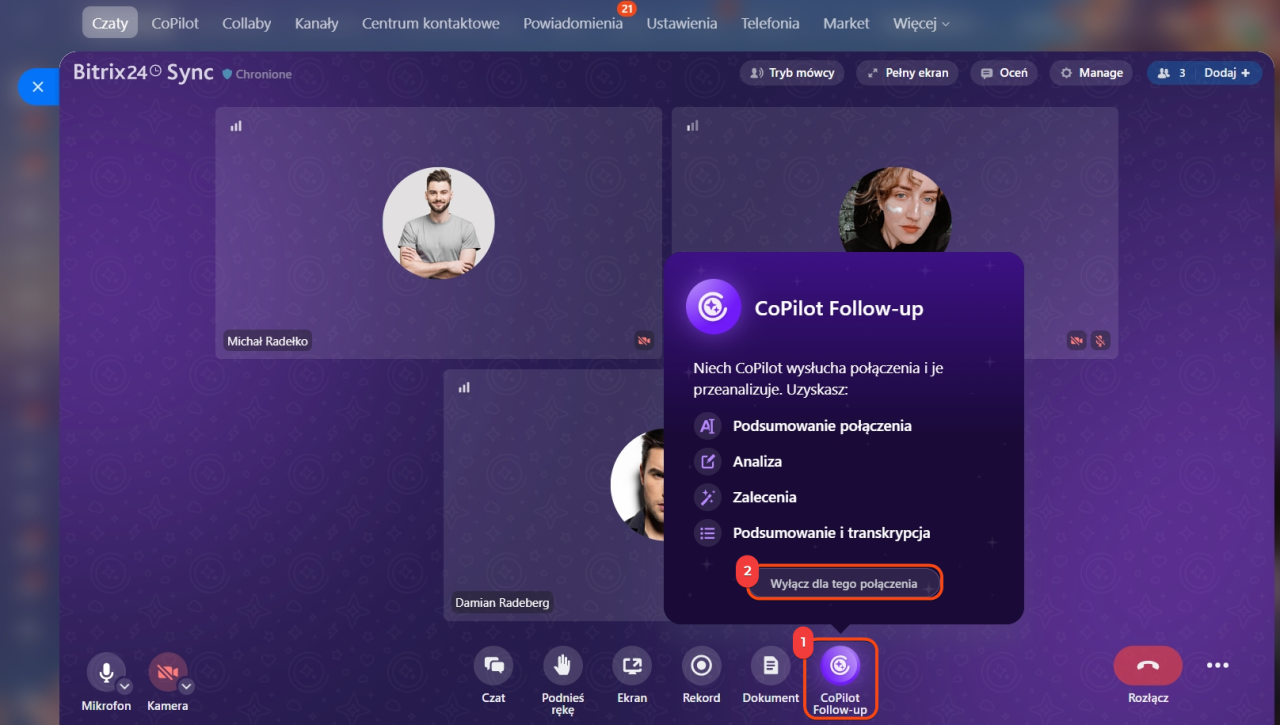Open Powiadomienia with 21 badge
Viewport: 1280px width, 725px height.
pos(573,23)
